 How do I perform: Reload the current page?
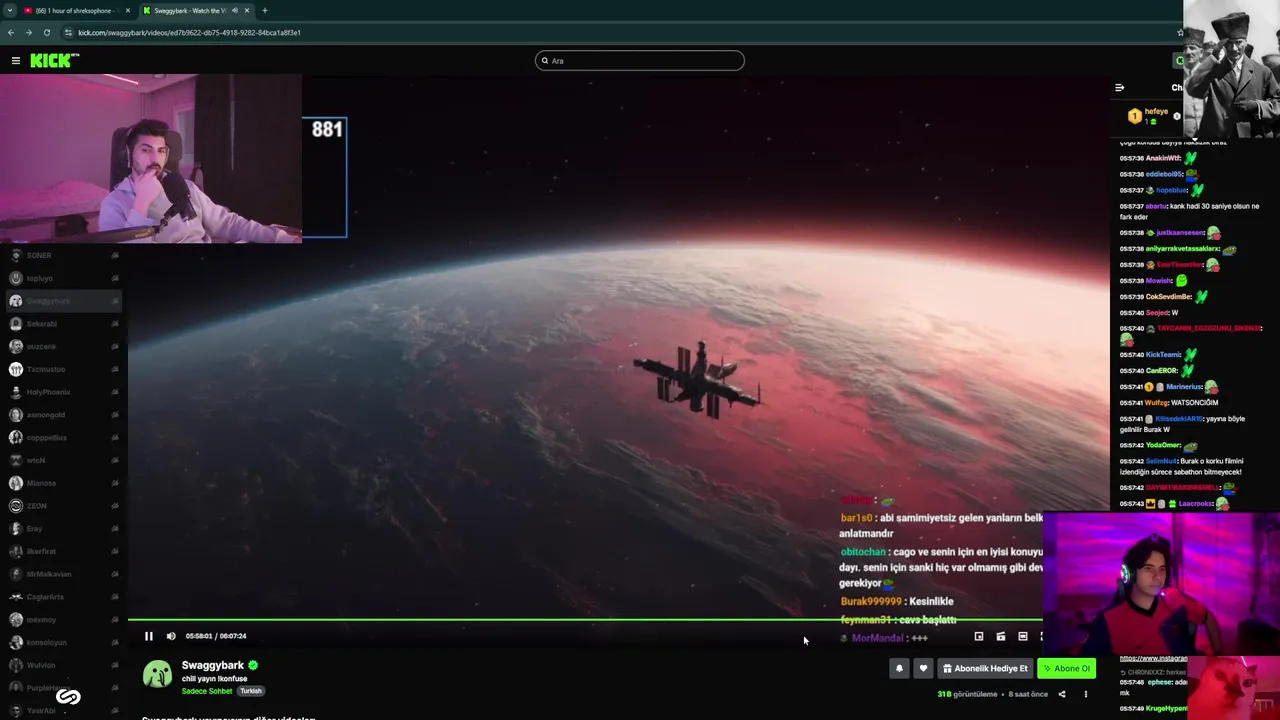pyautogui.click(x=46, y=32)
